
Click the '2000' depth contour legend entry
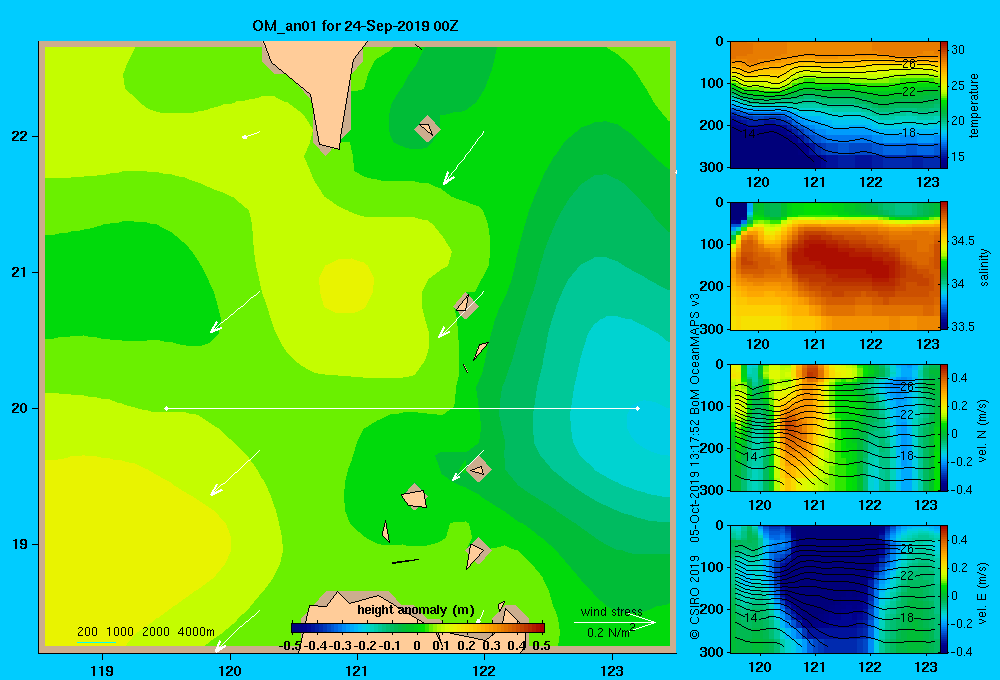[x=156, y=632]
